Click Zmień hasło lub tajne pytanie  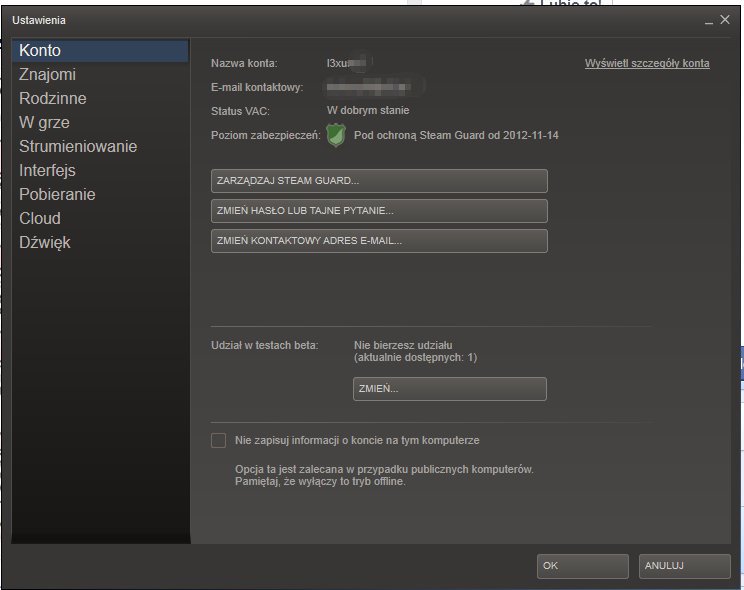coord(379,211)
